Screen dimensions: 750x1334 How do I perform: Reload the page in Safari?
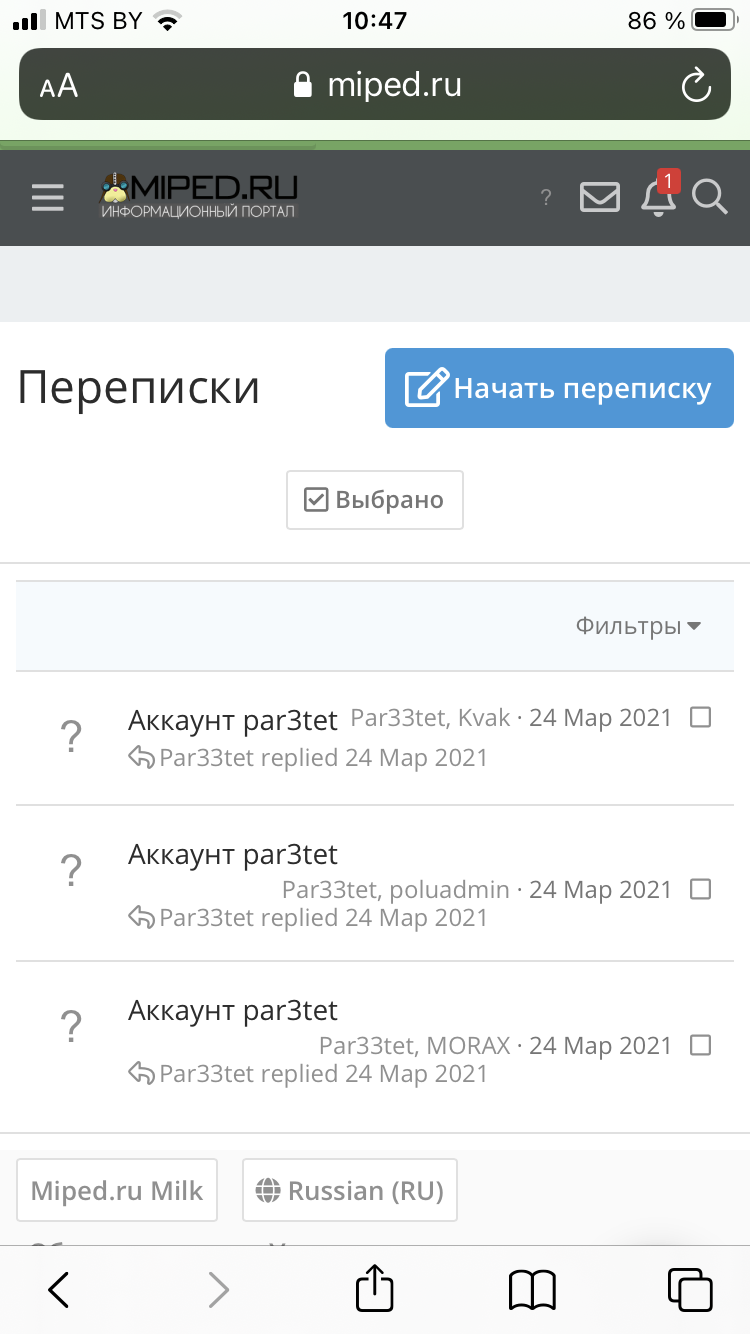coord(695,85)
